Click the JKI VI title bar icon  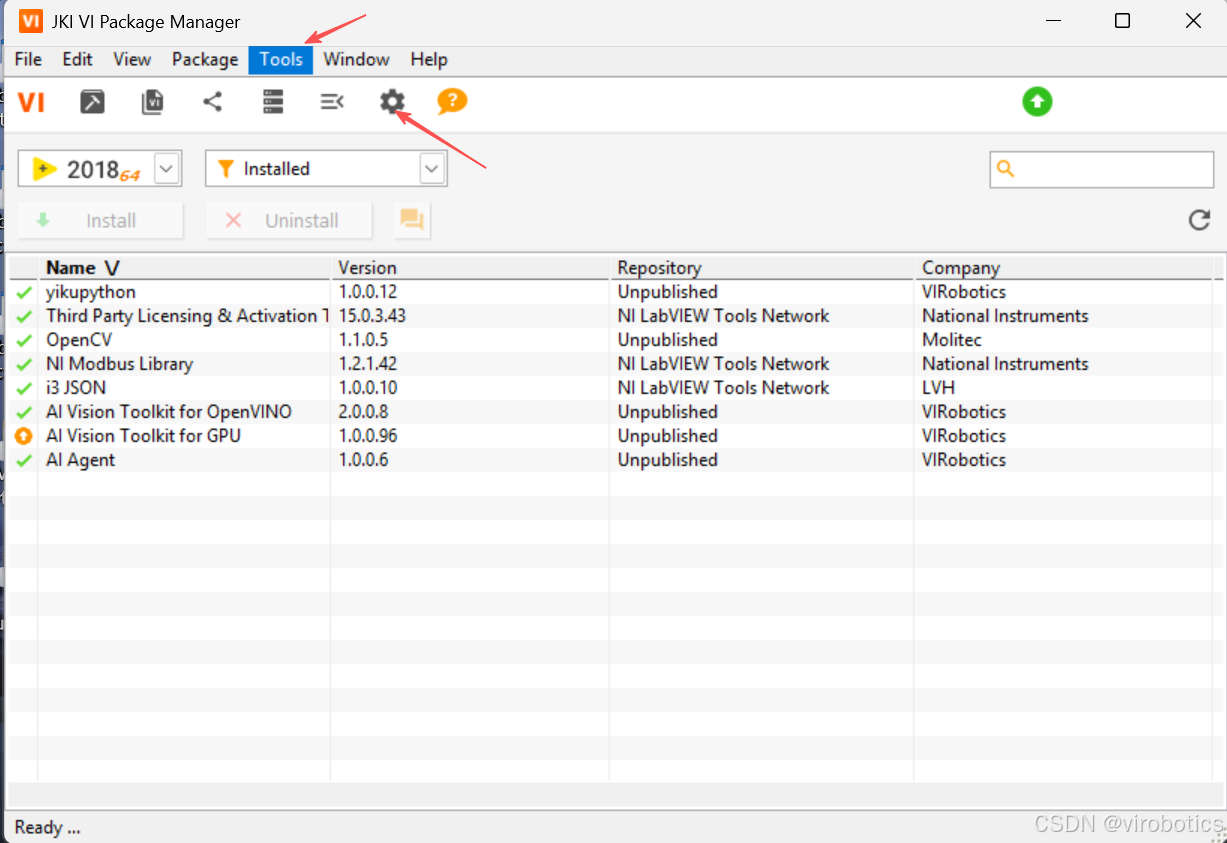[x=31, y=21]
